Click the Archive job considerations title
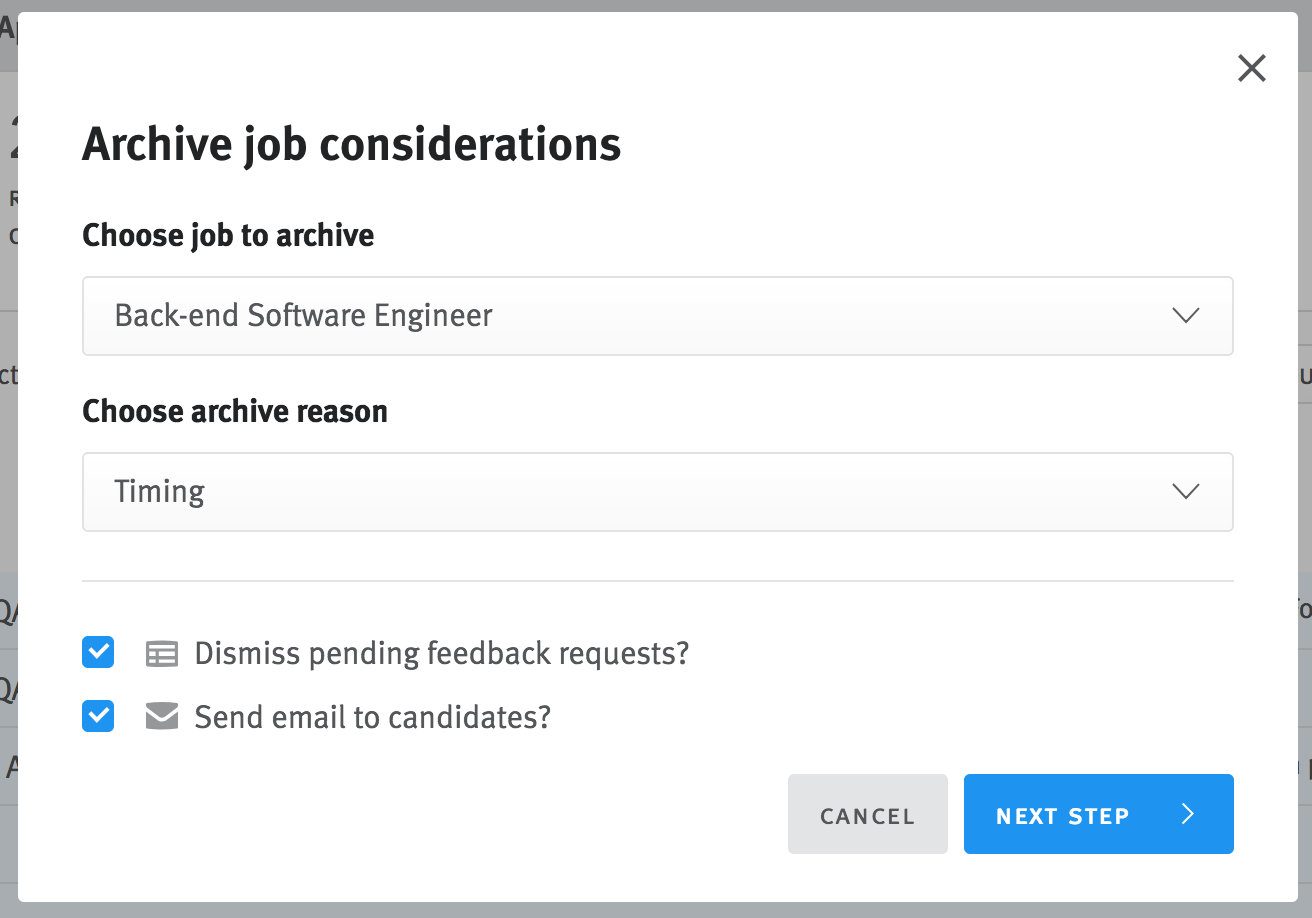 [x=352, y=144]
